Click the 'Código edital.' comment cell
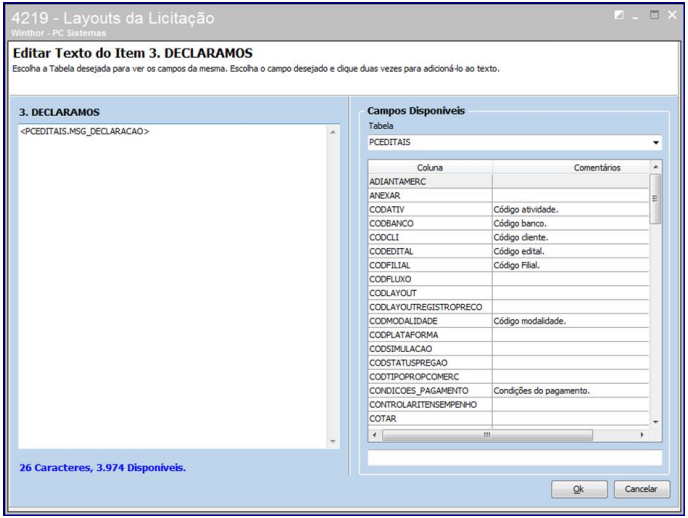This screenshot has width=688, height=518. click(x=570, y=251)
